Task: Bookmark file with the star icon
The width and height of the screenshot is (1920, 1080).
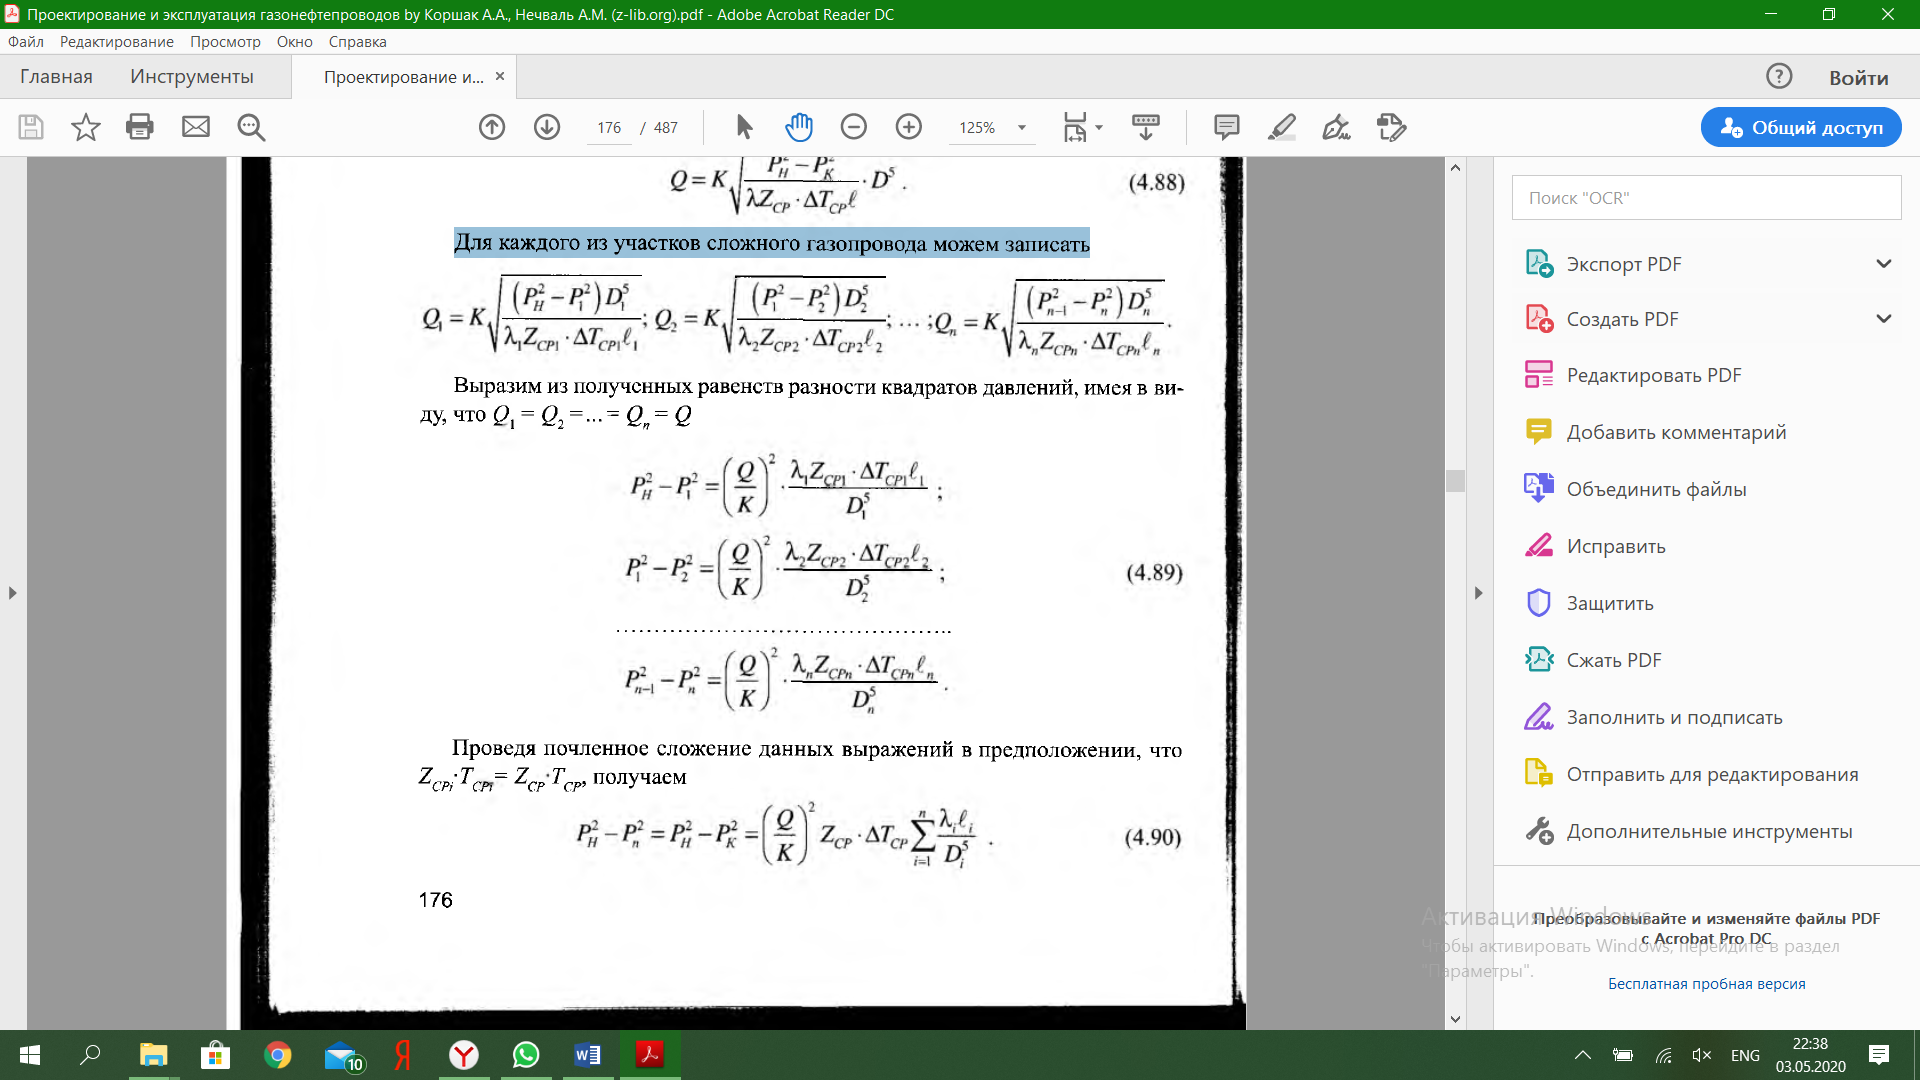Action: tap(86, 127)
